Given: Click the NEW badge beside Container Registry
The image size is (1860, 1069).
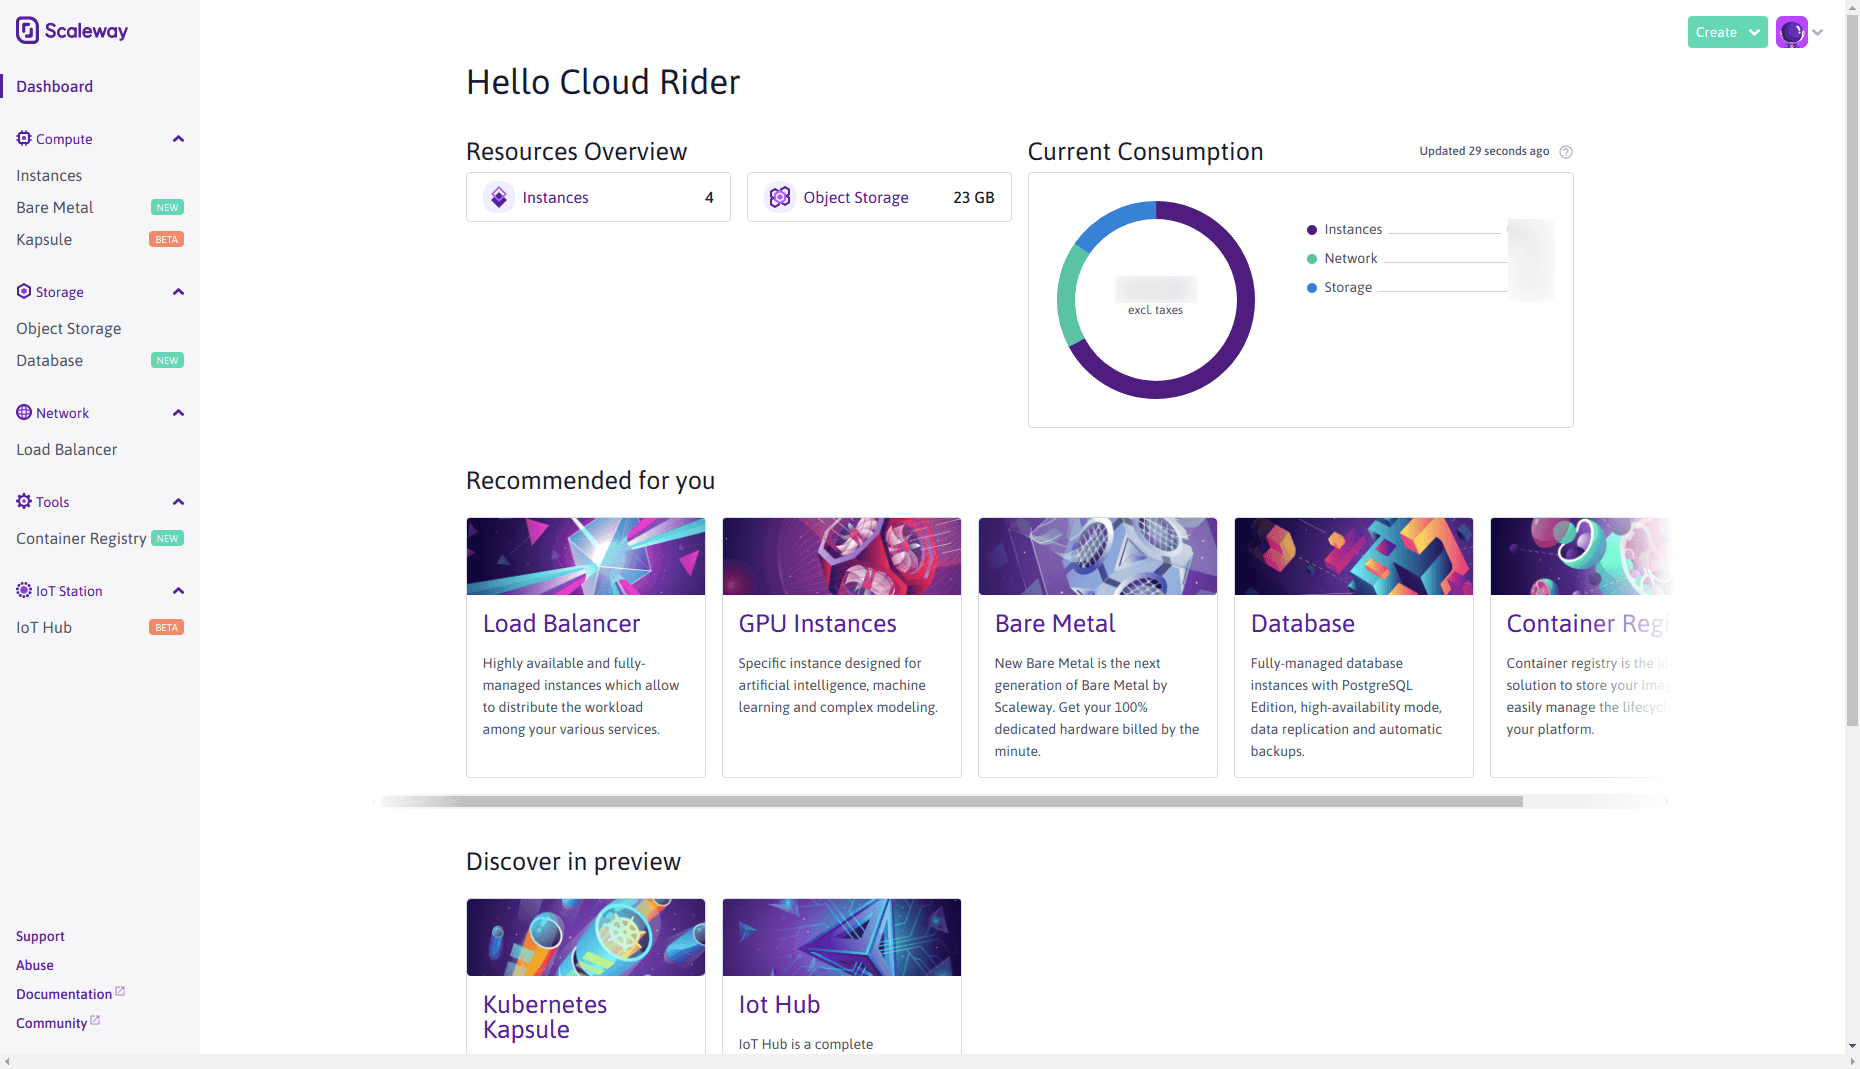Looking at the screenshot, I should (167, 538).
